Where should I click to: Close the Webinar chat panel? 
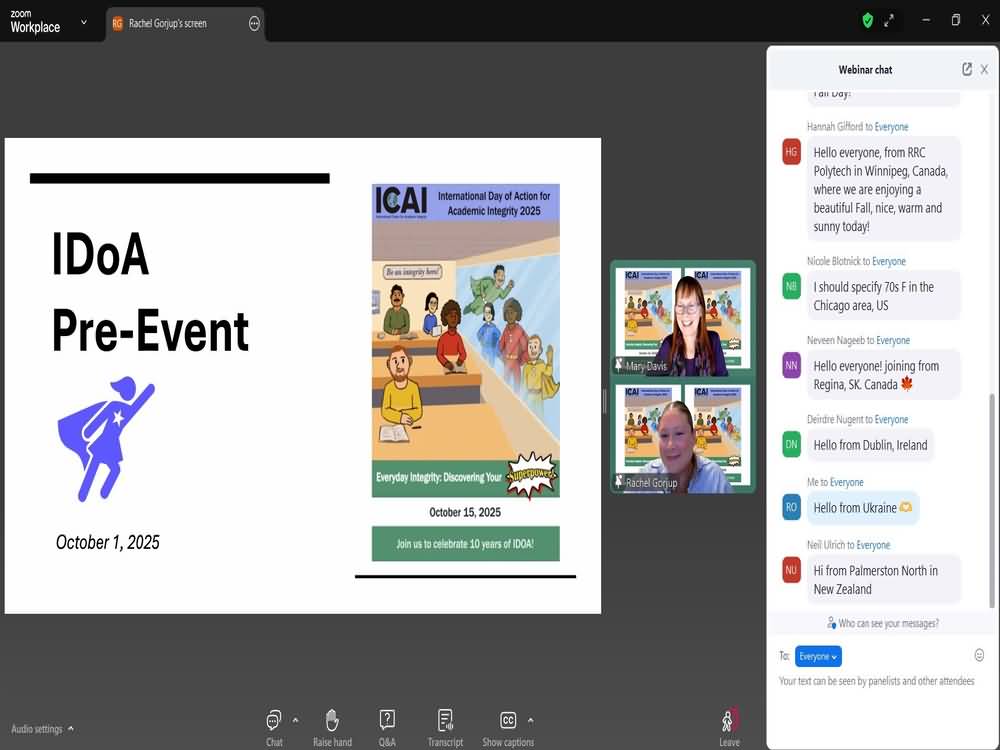pyautogui.click(x=984, y=69)
